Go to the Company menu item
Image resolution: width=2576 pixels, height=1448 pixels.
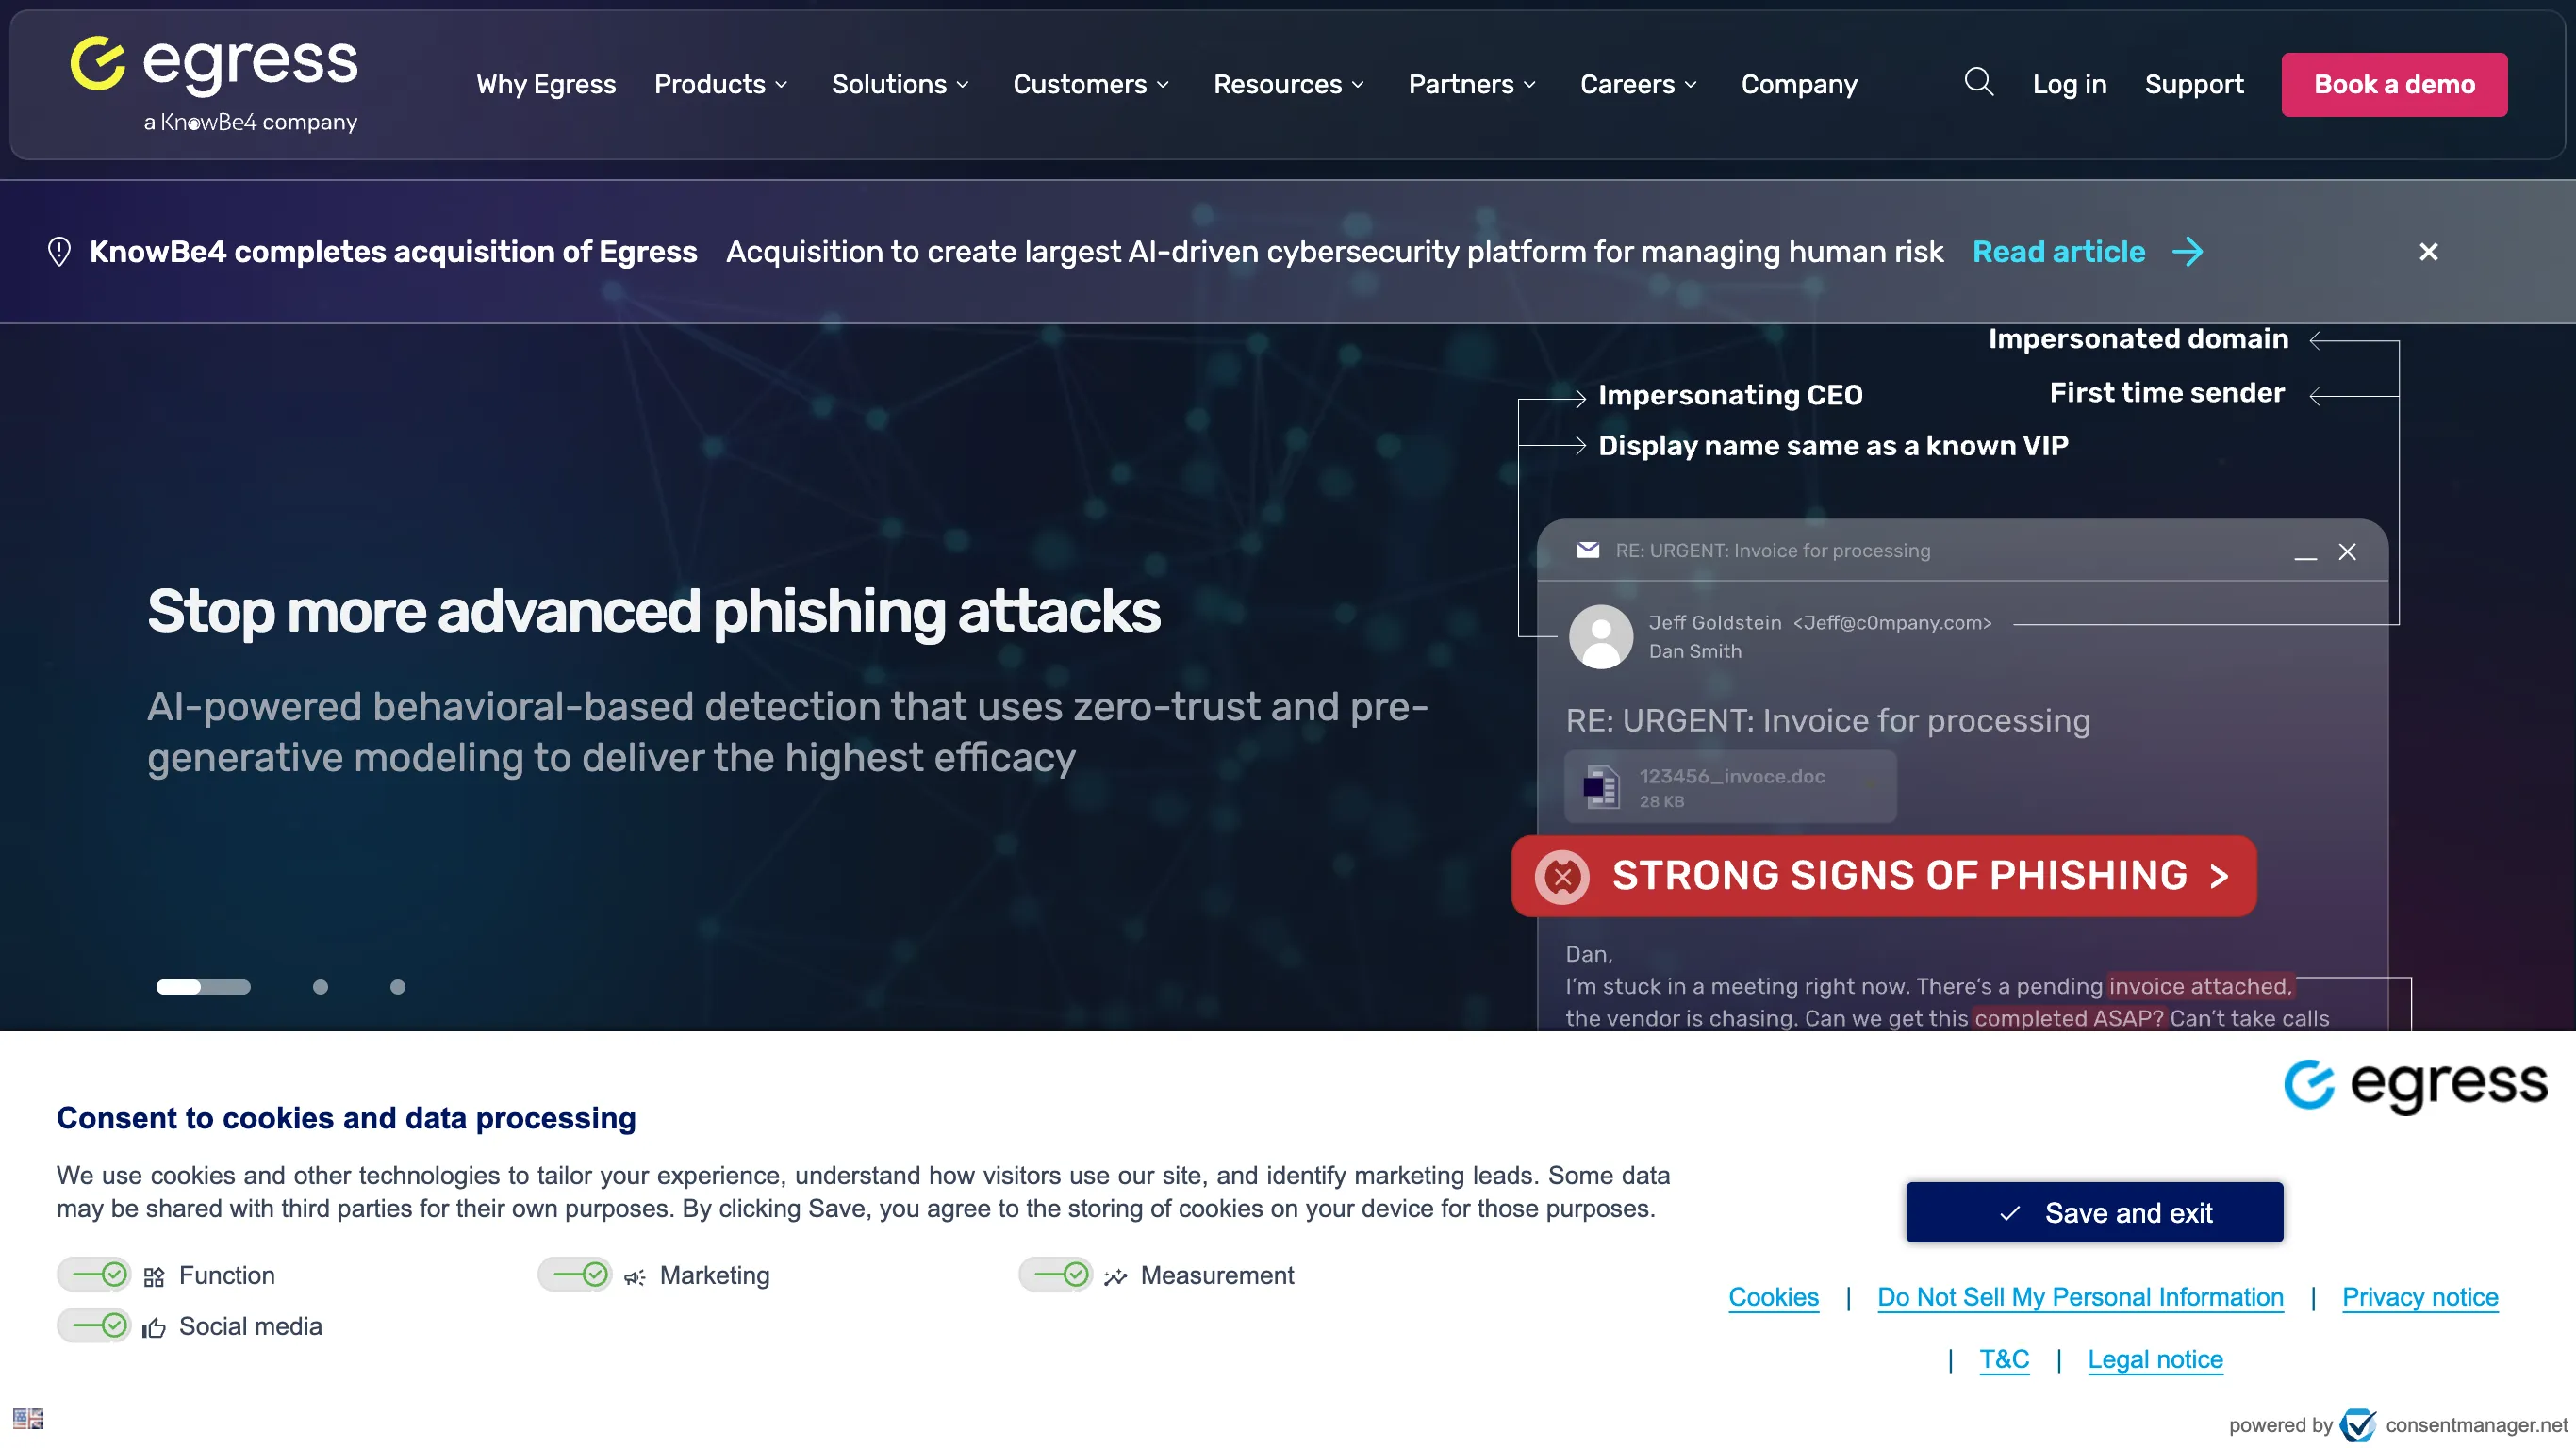click(x=1798, y=84)
